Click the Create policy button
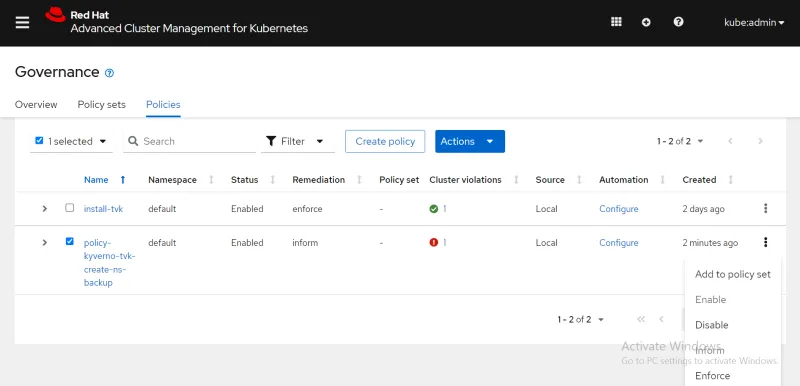Image resolution: width=800 pixels, height=386 pixels. click(x=385, y=141)
